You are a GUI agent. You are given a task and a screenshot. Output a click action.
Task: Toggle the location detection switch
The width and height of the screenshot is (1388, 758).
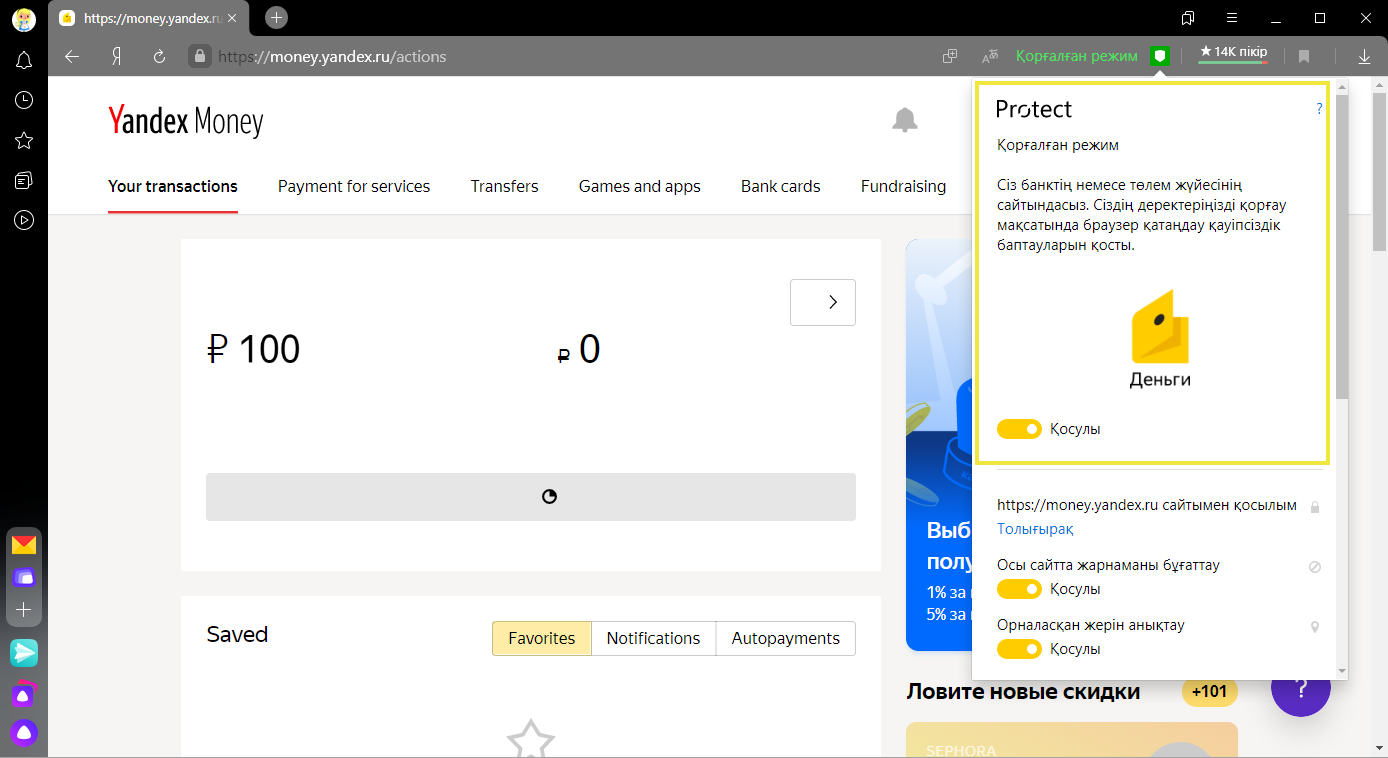click(1019, 649)
